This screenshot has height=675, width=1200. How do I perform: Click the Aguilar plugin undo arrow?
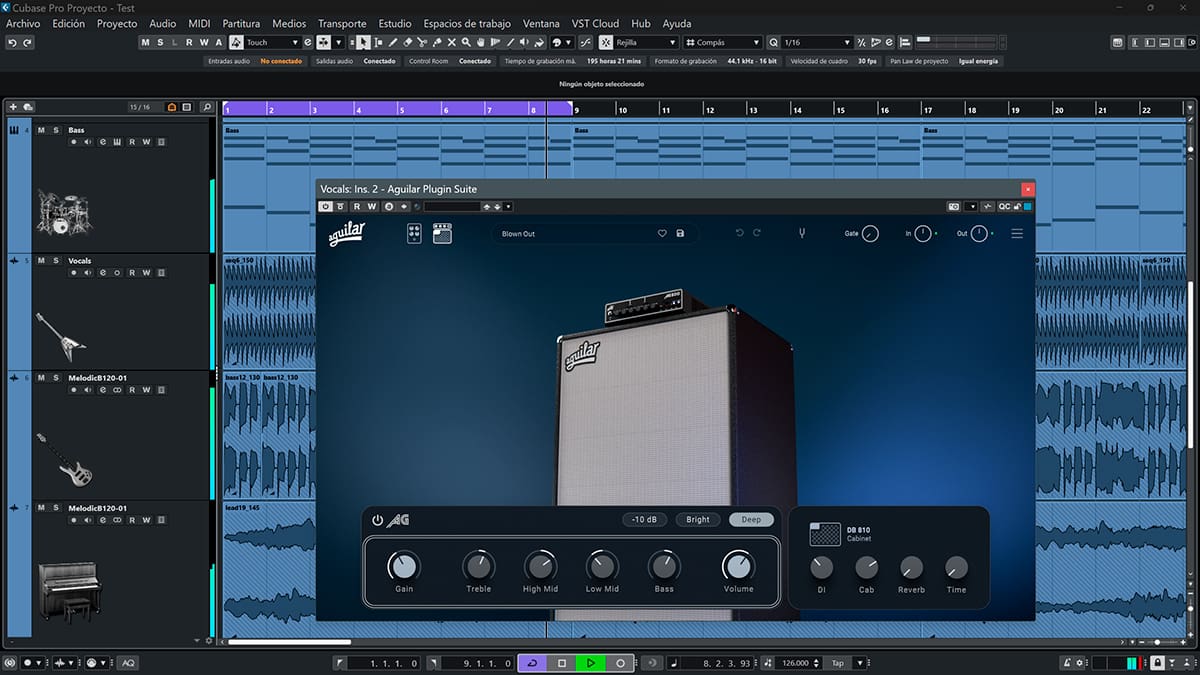click(x=740, y=233)
